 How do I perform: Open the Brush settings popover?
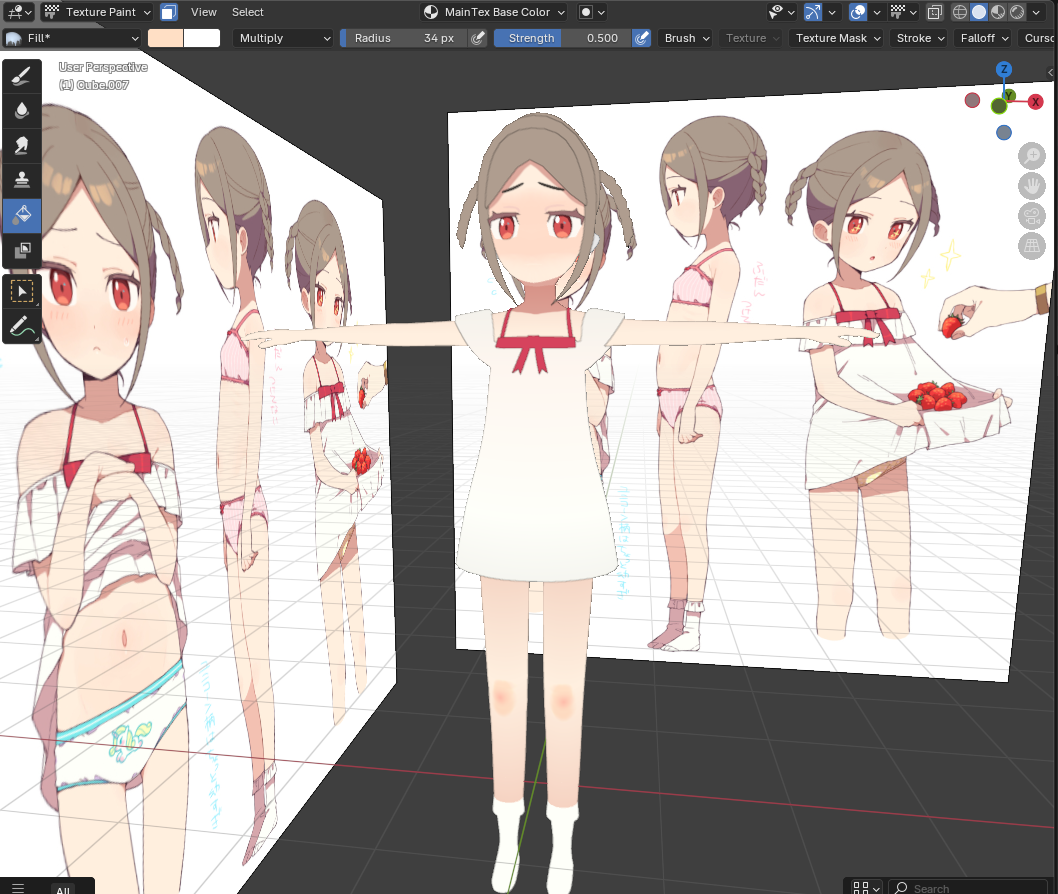[x=686, y=38]
